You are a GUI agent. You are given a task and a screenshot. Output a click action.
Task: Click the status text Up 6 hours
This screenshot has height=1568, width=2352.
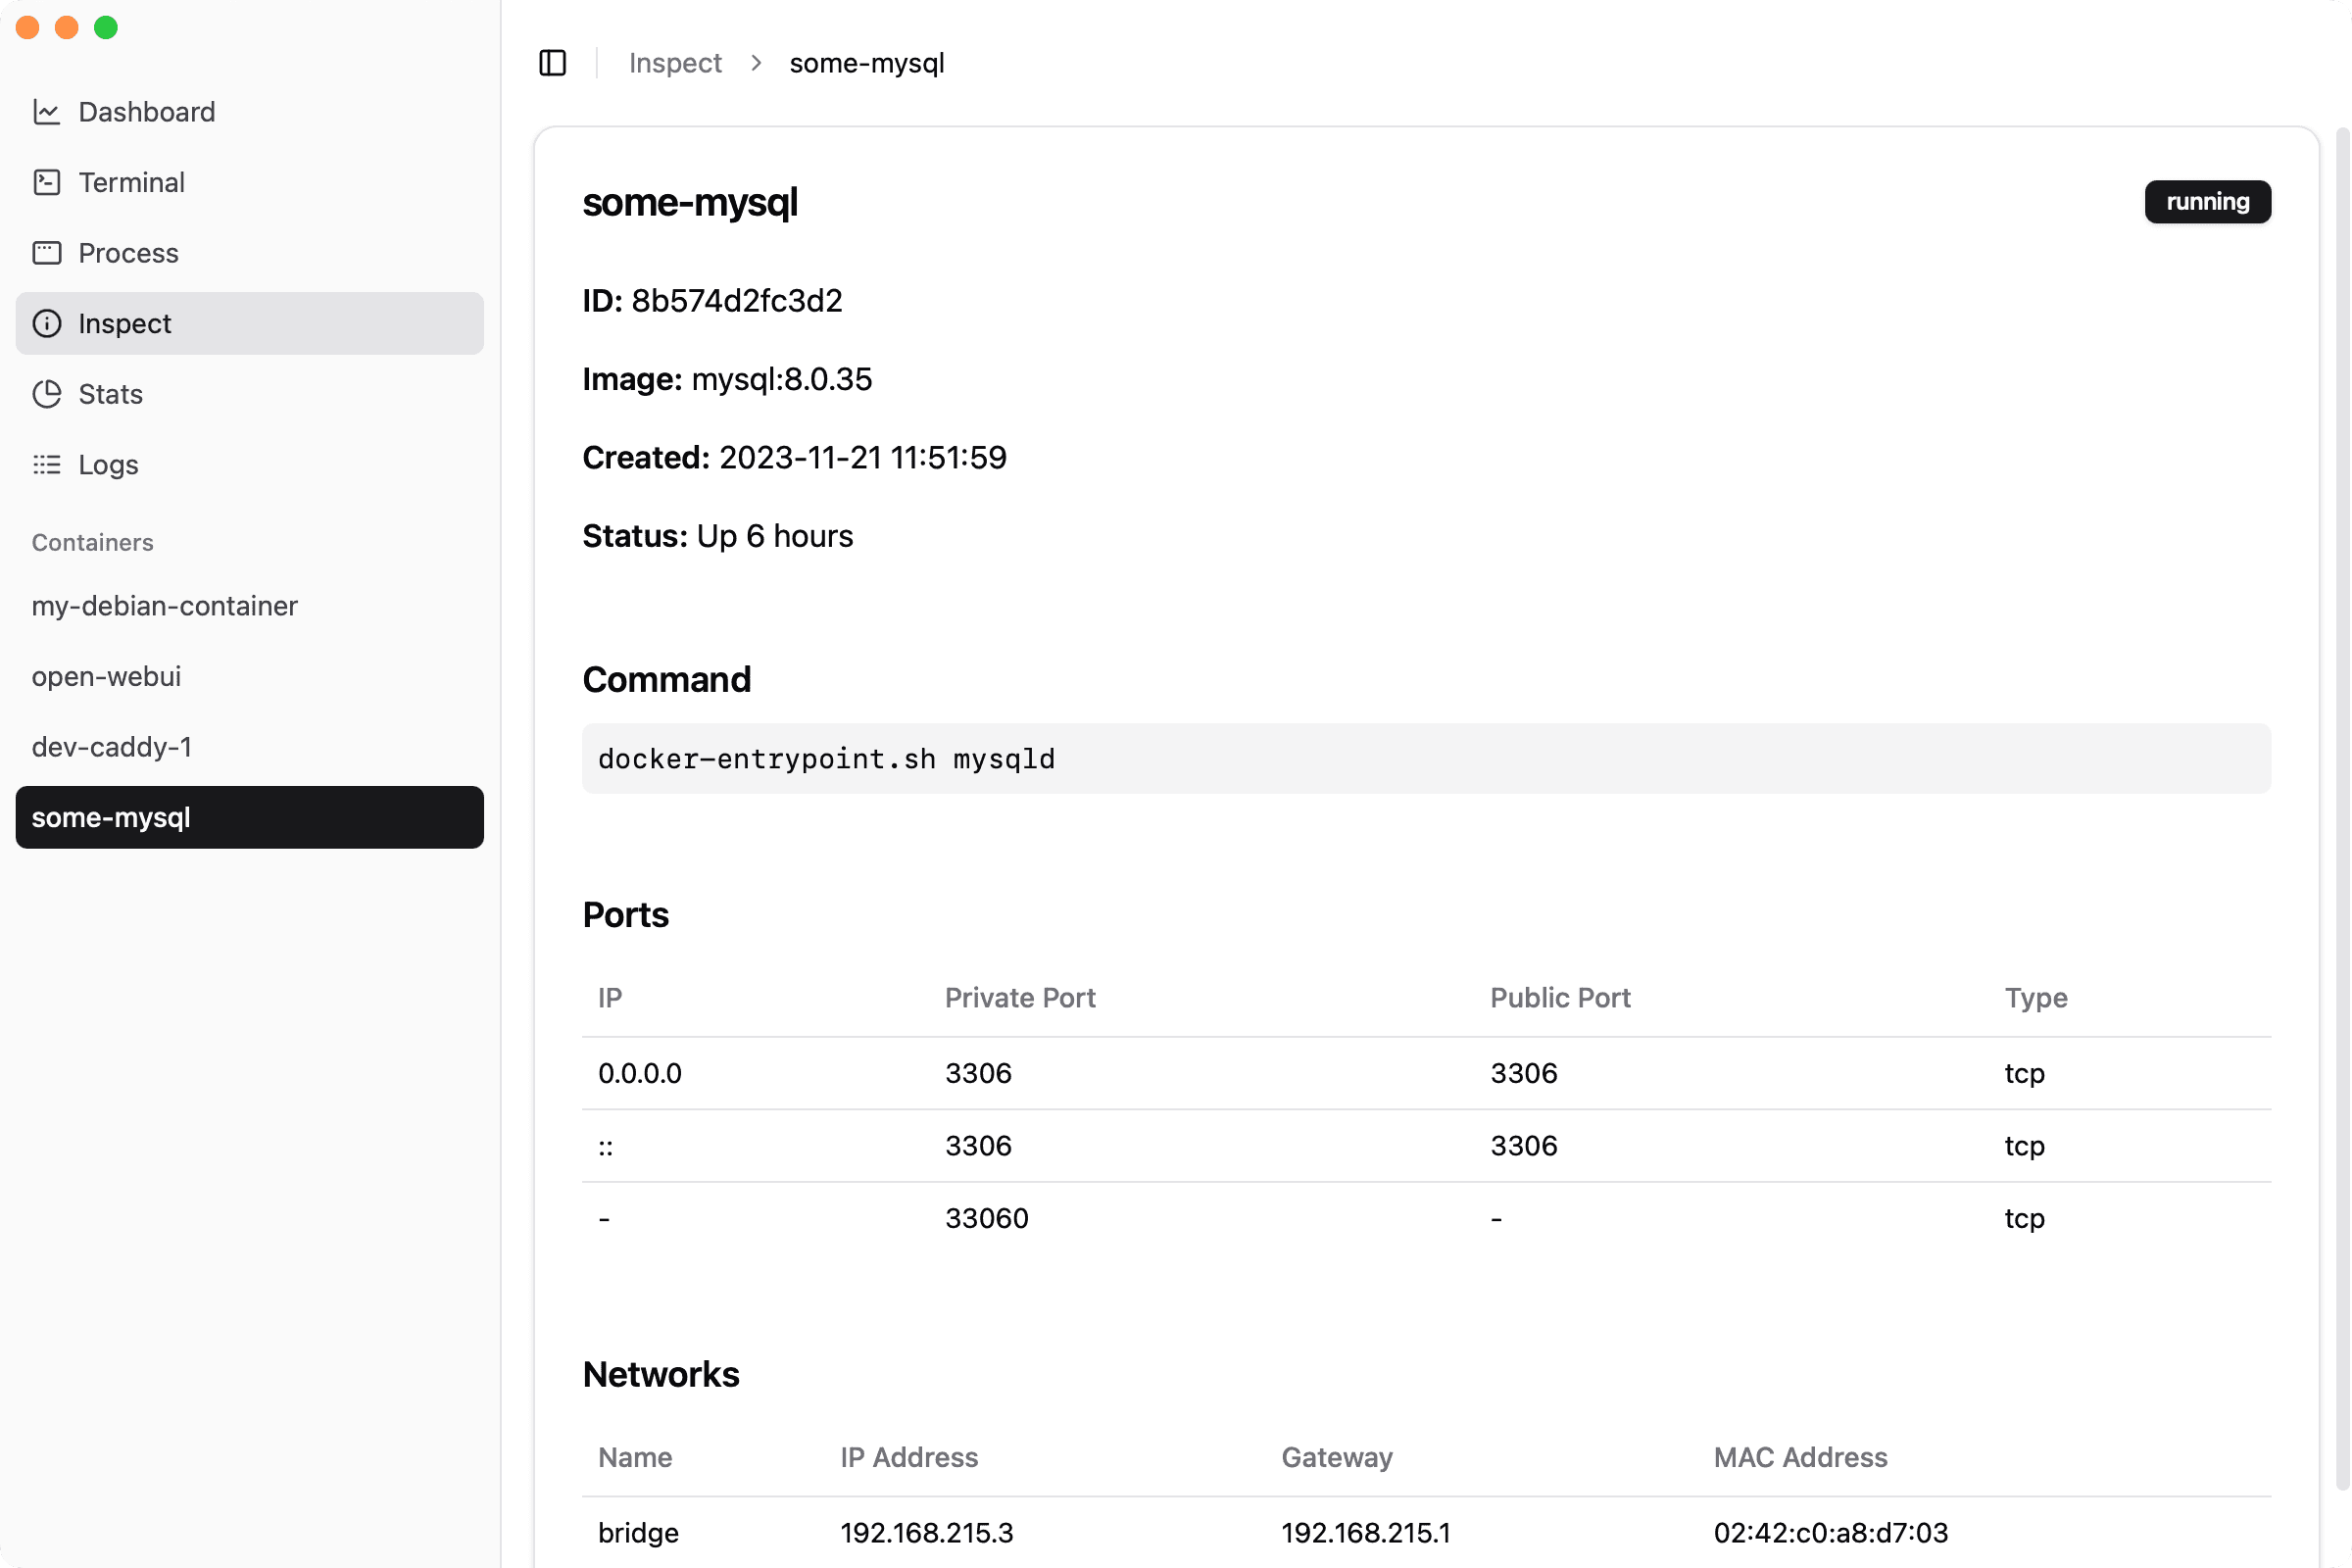(x=775, y=537)
